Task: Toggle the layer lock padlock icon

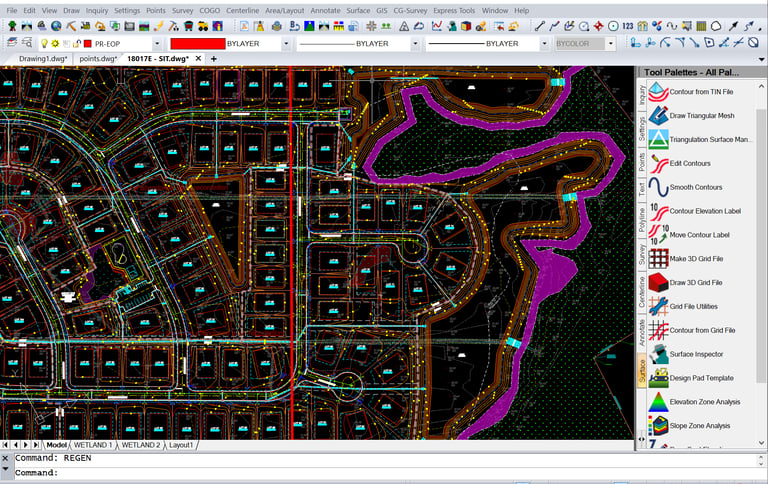Action: [75, 44]
